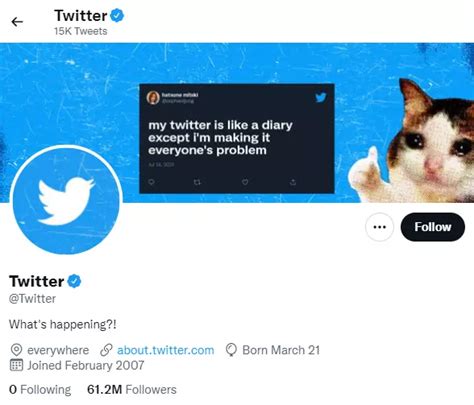Click the verified badge next to profile name
Screen dimensions: 474x405
click(x=74, y=281)
